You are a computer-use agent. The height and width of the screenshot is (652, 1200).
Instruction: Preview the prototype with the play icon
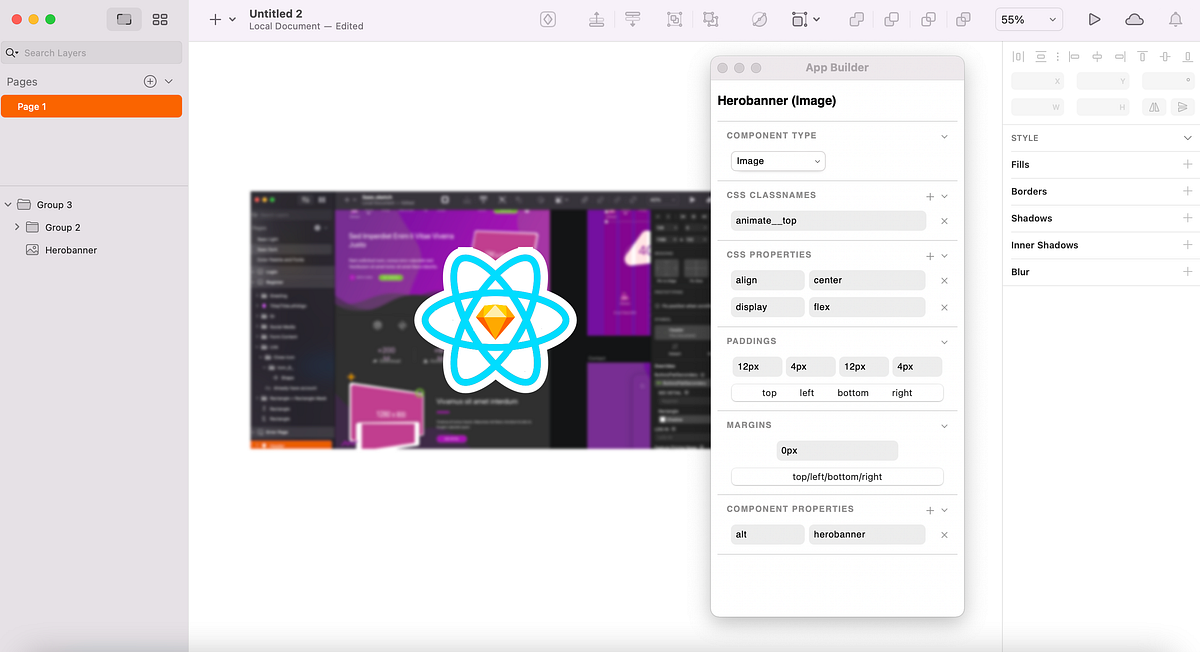(1094, 18)
